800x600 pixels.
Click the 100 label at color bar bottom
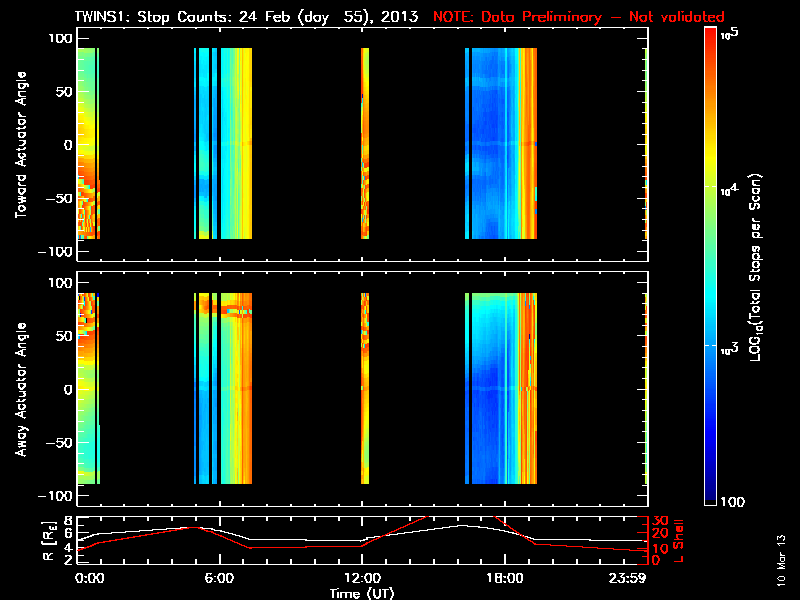coord(731,500)
